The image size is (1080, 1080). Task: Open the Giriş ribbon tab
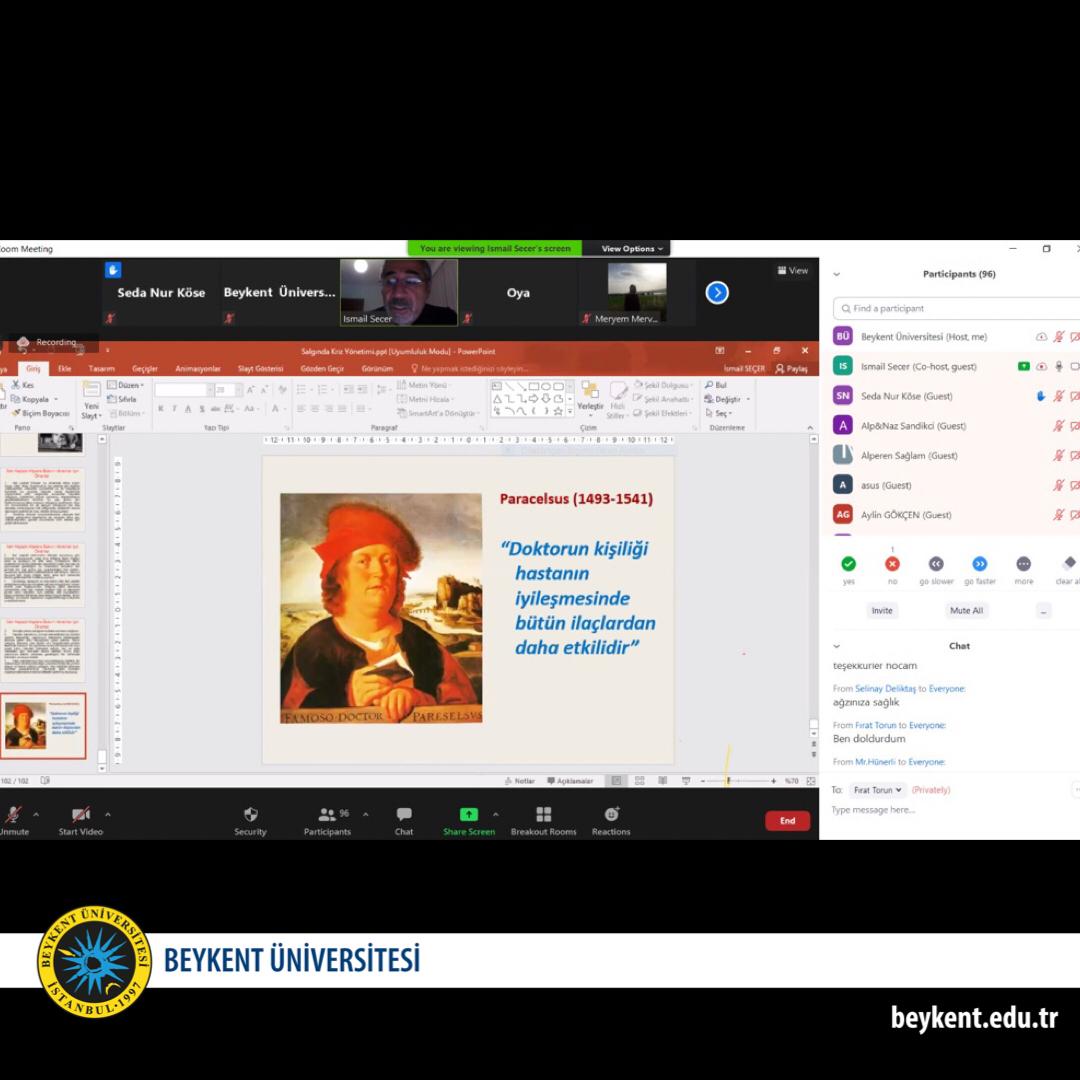33,368
